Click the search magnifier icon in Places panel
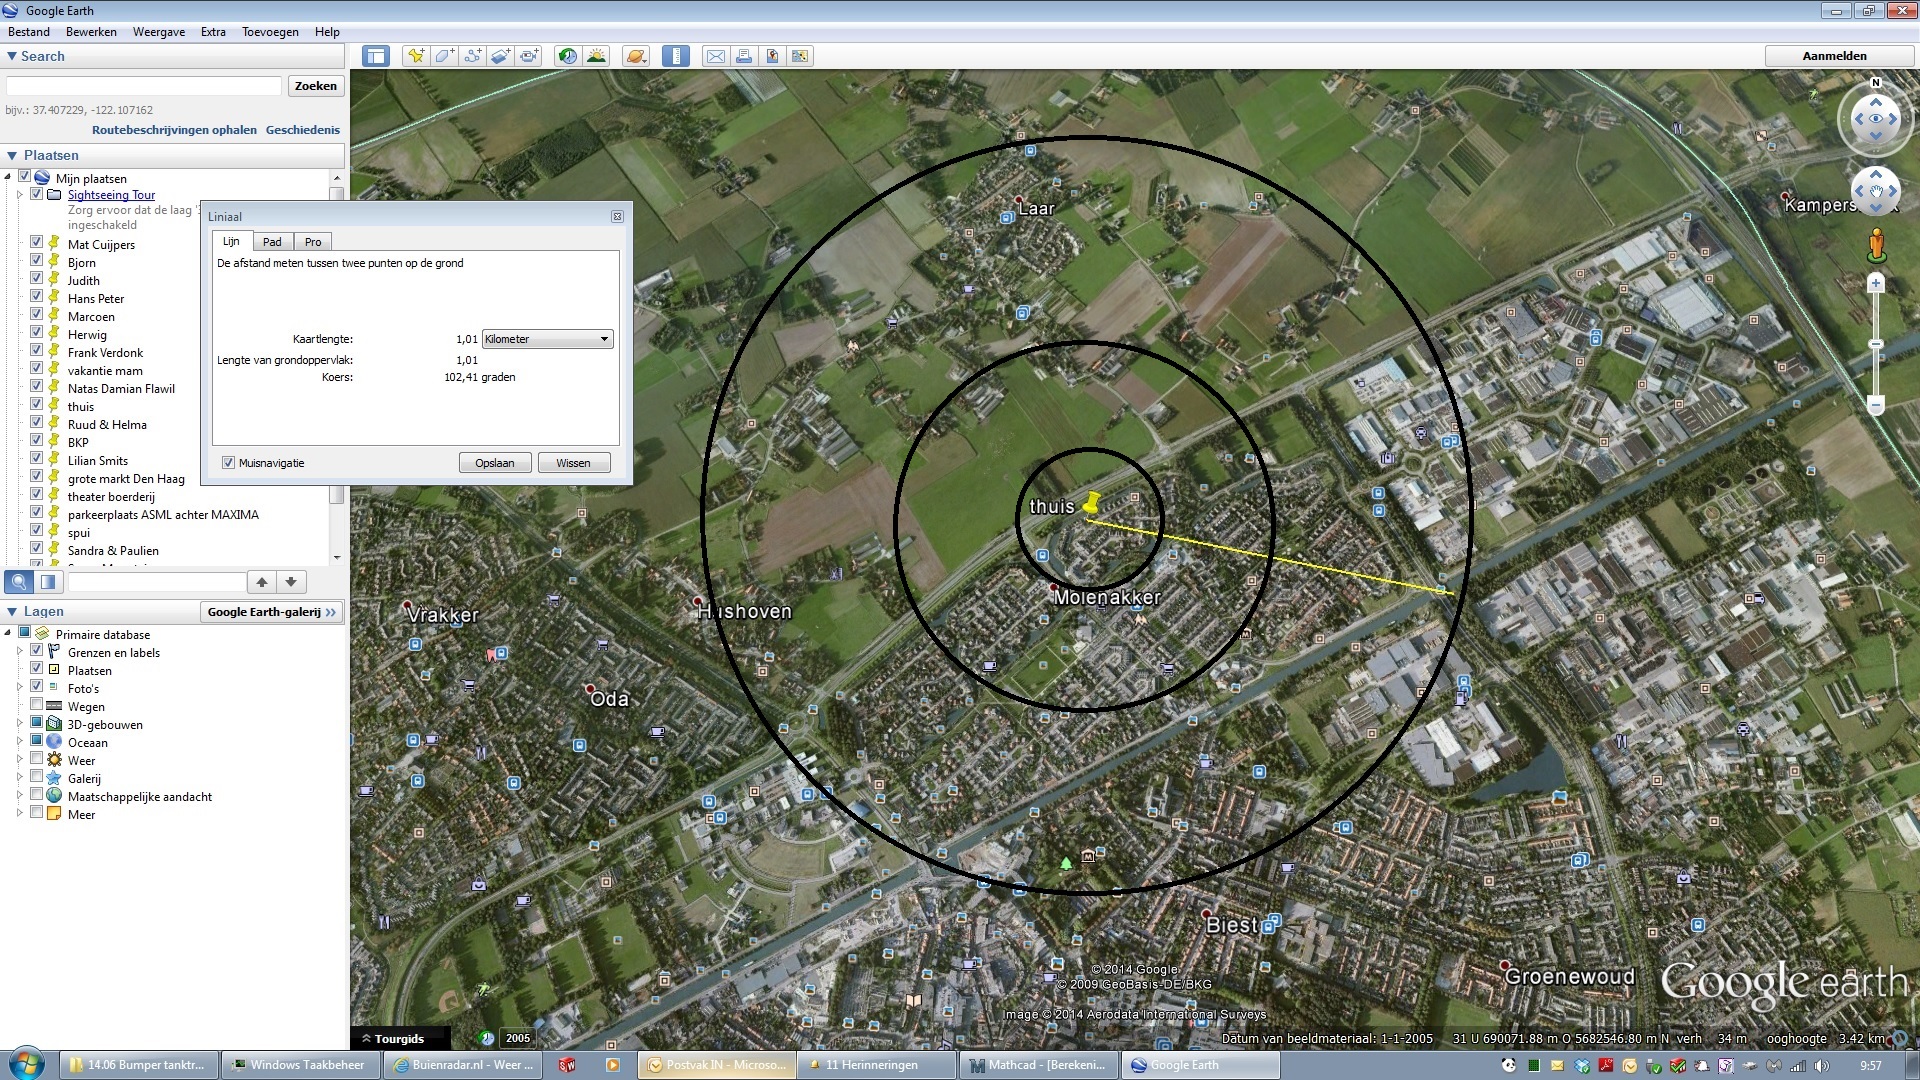Image resolution: width=1920 pixels, height=1080 pixels. 19,582
